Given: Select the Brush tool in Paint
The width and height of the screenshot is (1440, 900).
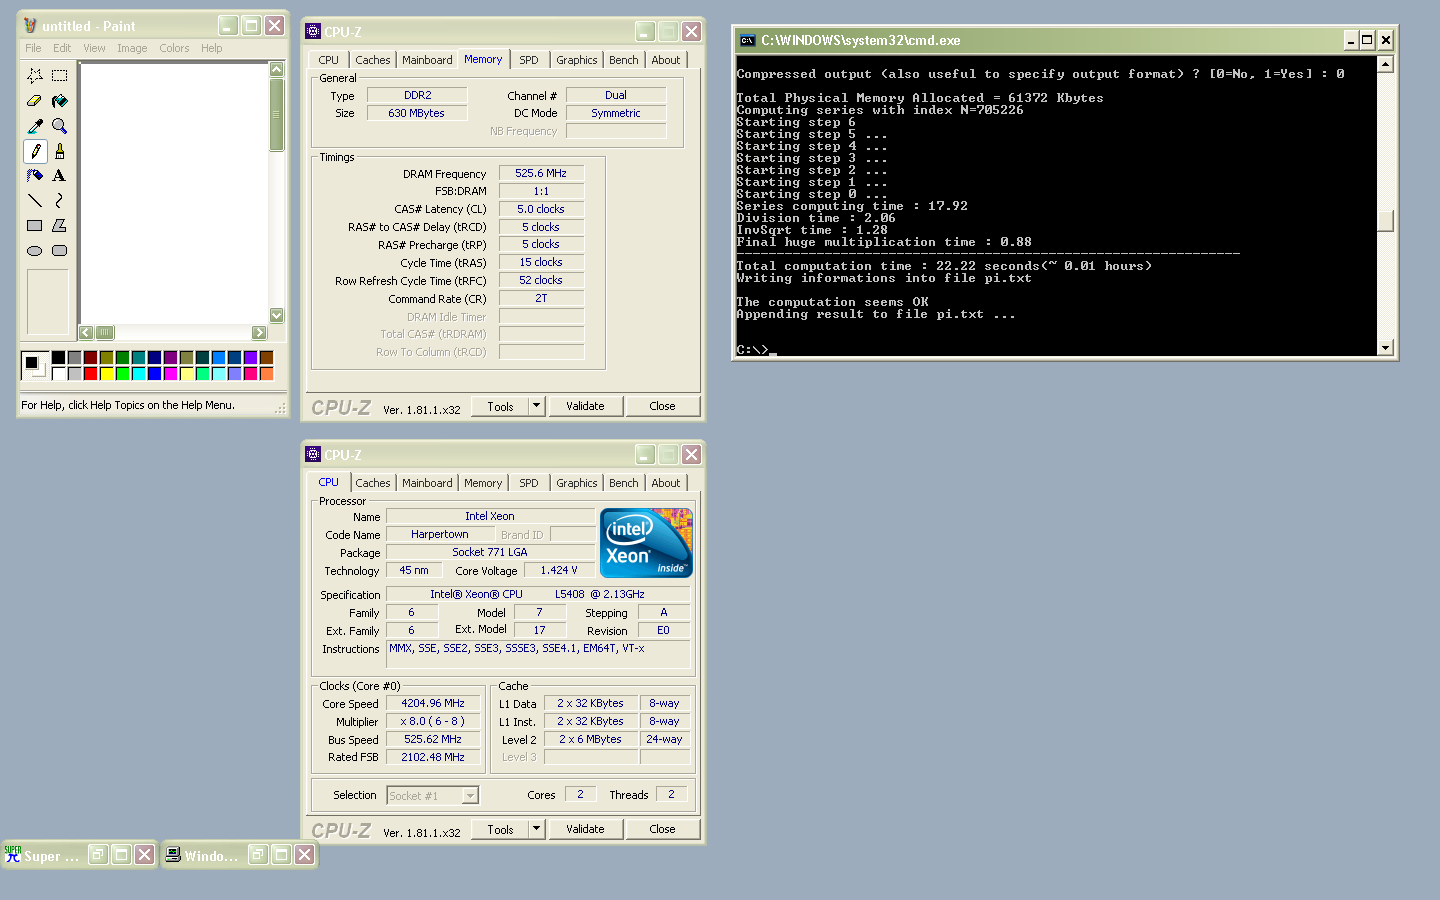Looking at the screenshot, I should coord(60,151).
